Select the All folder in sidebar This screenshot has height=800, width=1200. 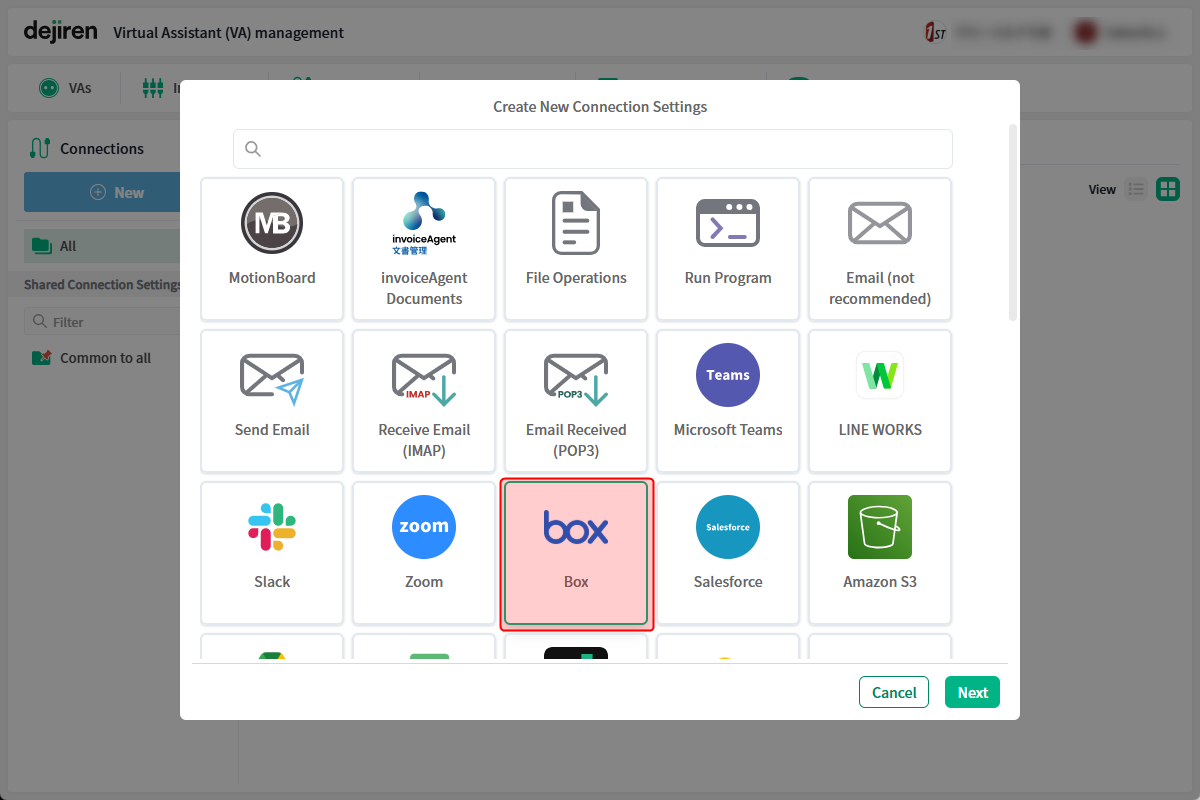(x=102, y=246)
